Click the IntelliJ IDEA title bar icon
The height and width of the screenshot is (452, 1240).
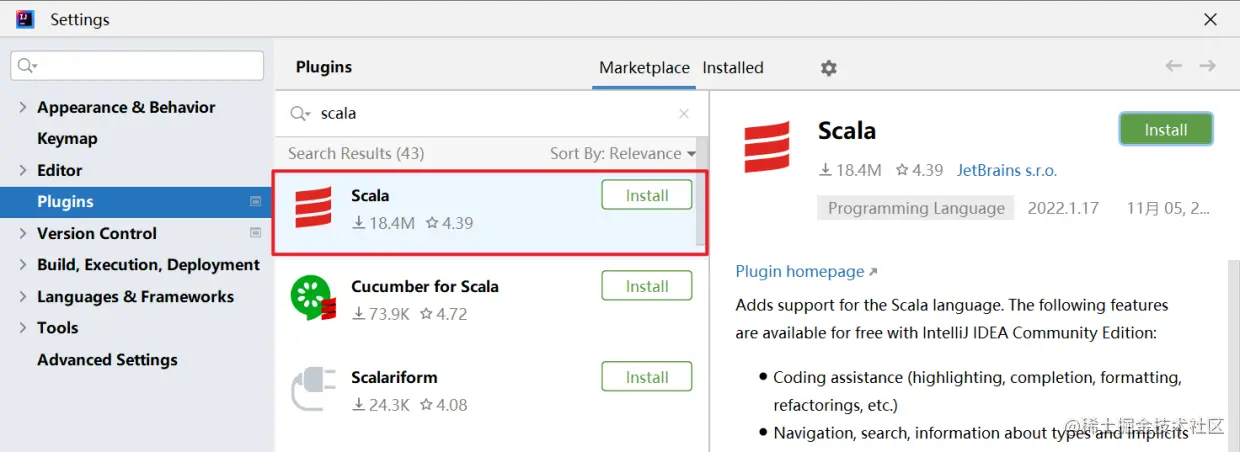(x=26, y=19)
